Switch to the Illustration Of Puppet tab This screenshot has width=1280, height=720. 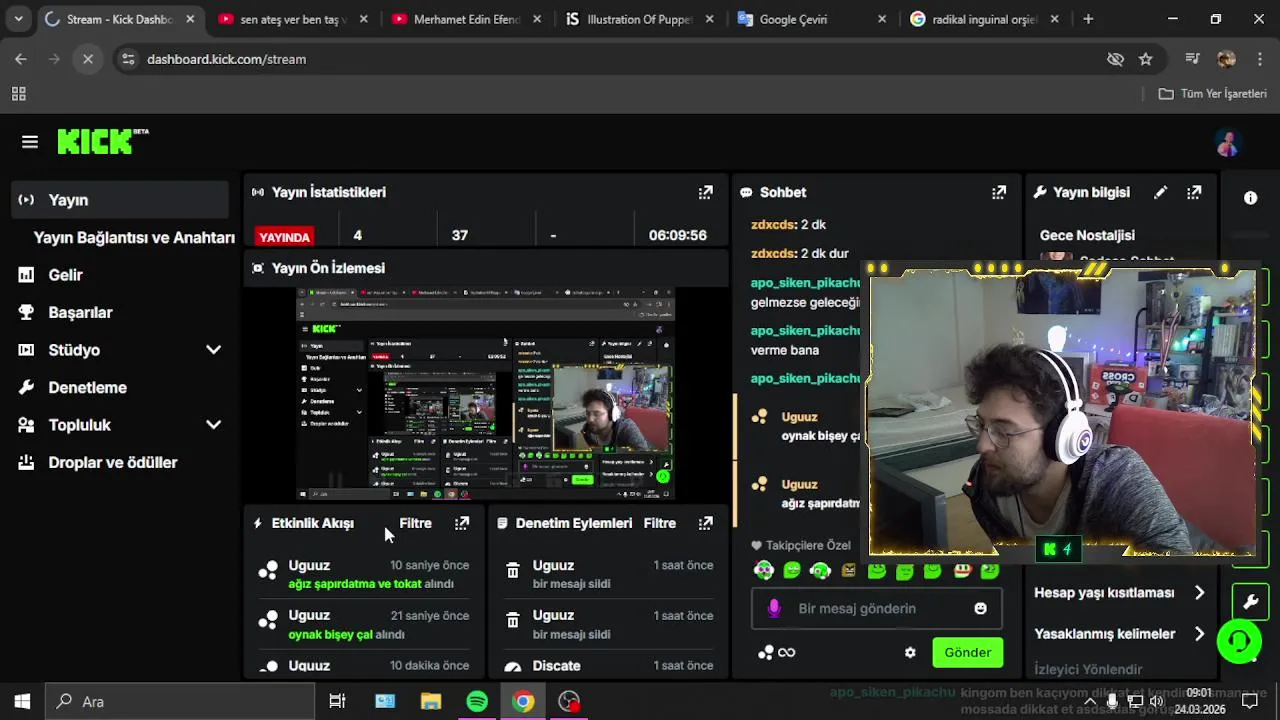pos(638,19)
